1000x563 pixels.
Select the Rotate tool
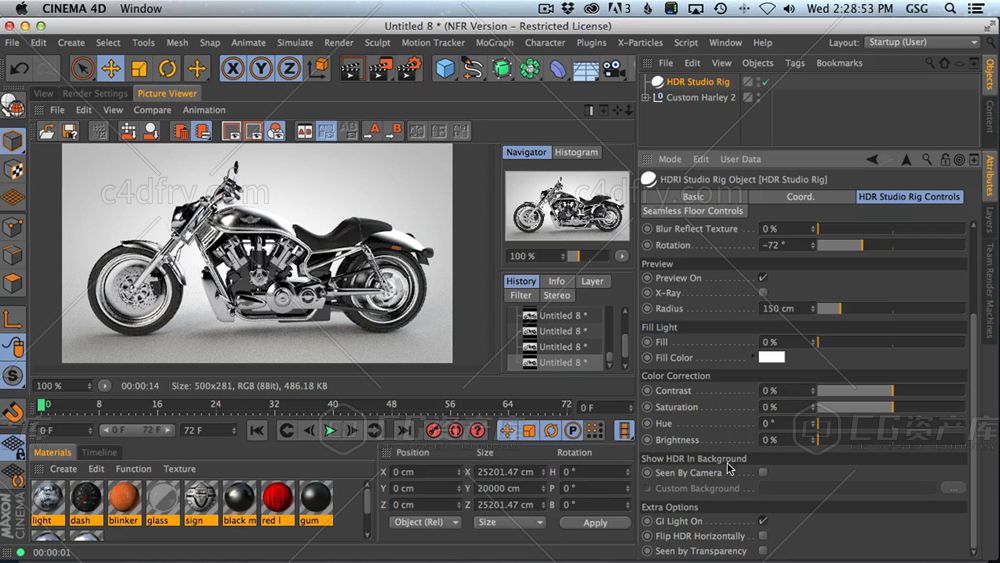(x=168, y=68)
